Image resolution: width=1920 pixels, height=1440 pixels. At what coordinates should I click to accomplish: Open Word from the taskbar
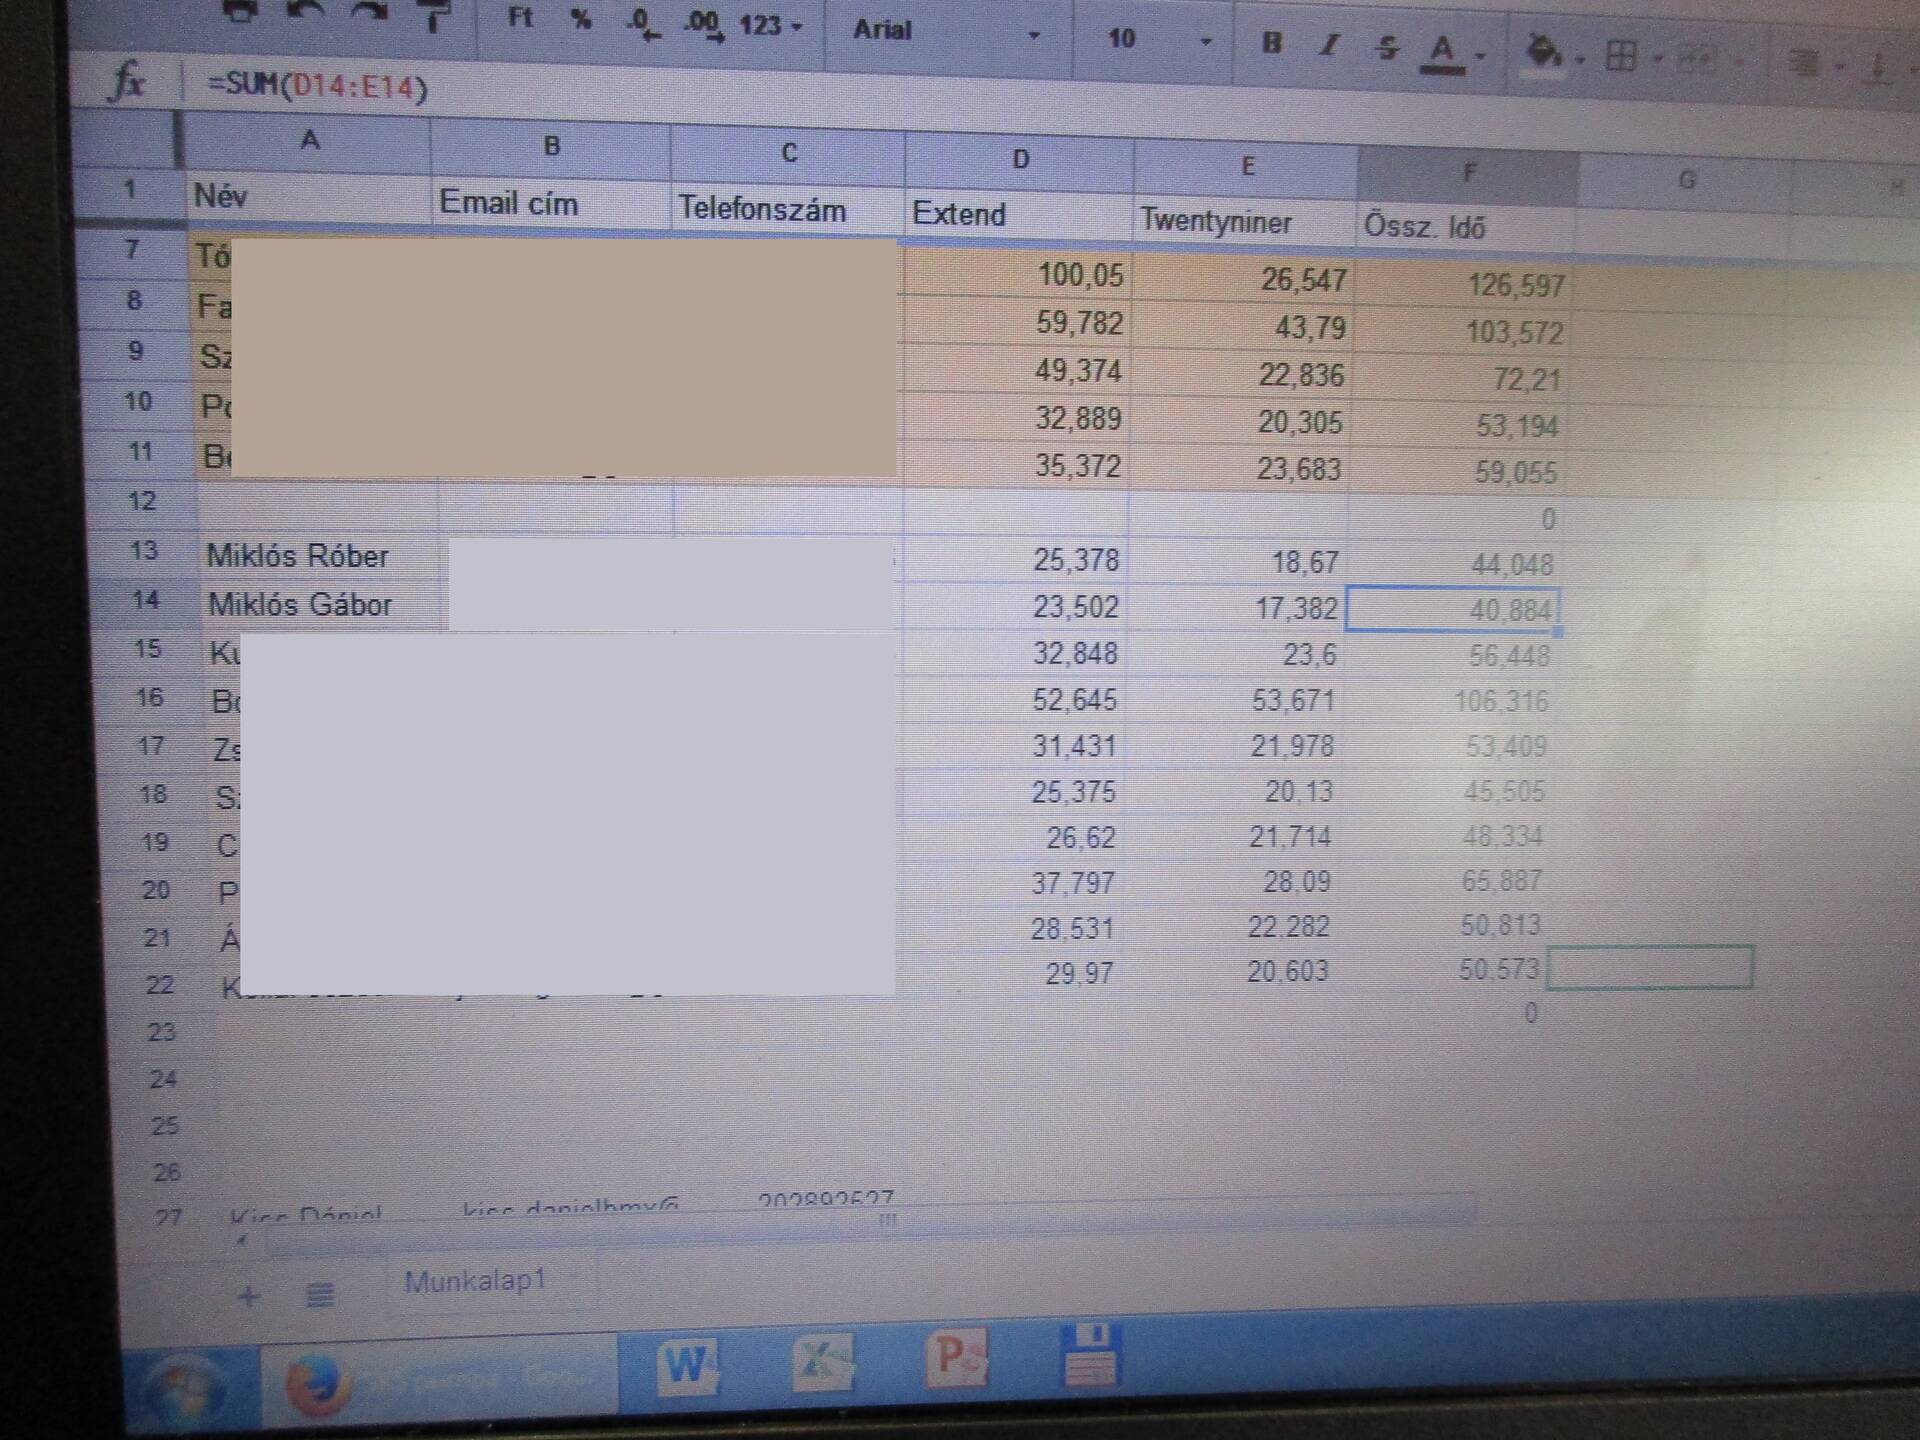tap(685, 1362)
